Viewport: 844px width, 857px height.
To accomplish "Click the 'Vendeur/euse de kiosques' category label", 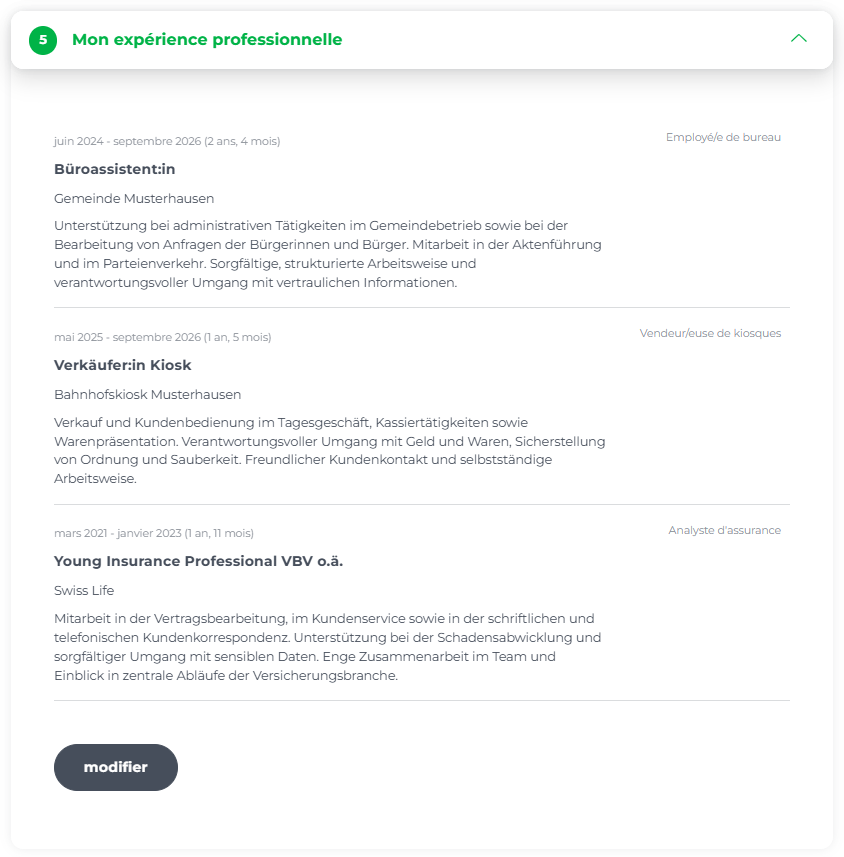I will [x=710, y=333].
